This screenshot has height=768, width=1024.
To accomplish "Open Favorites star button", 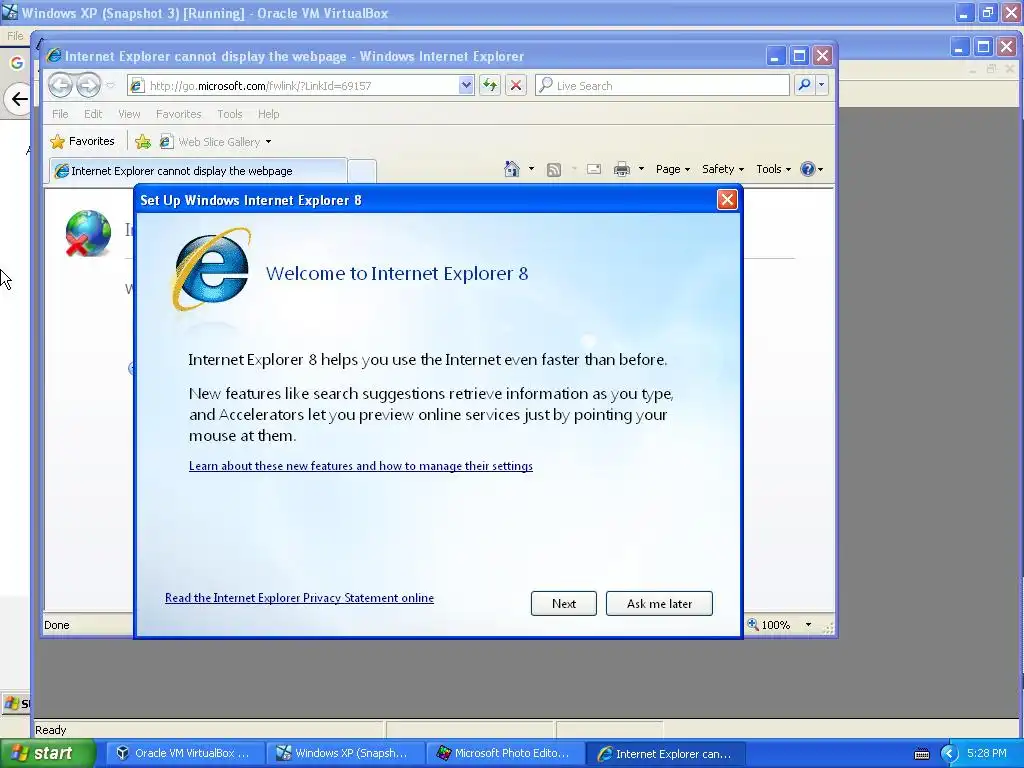I will [x=82, y=141].
